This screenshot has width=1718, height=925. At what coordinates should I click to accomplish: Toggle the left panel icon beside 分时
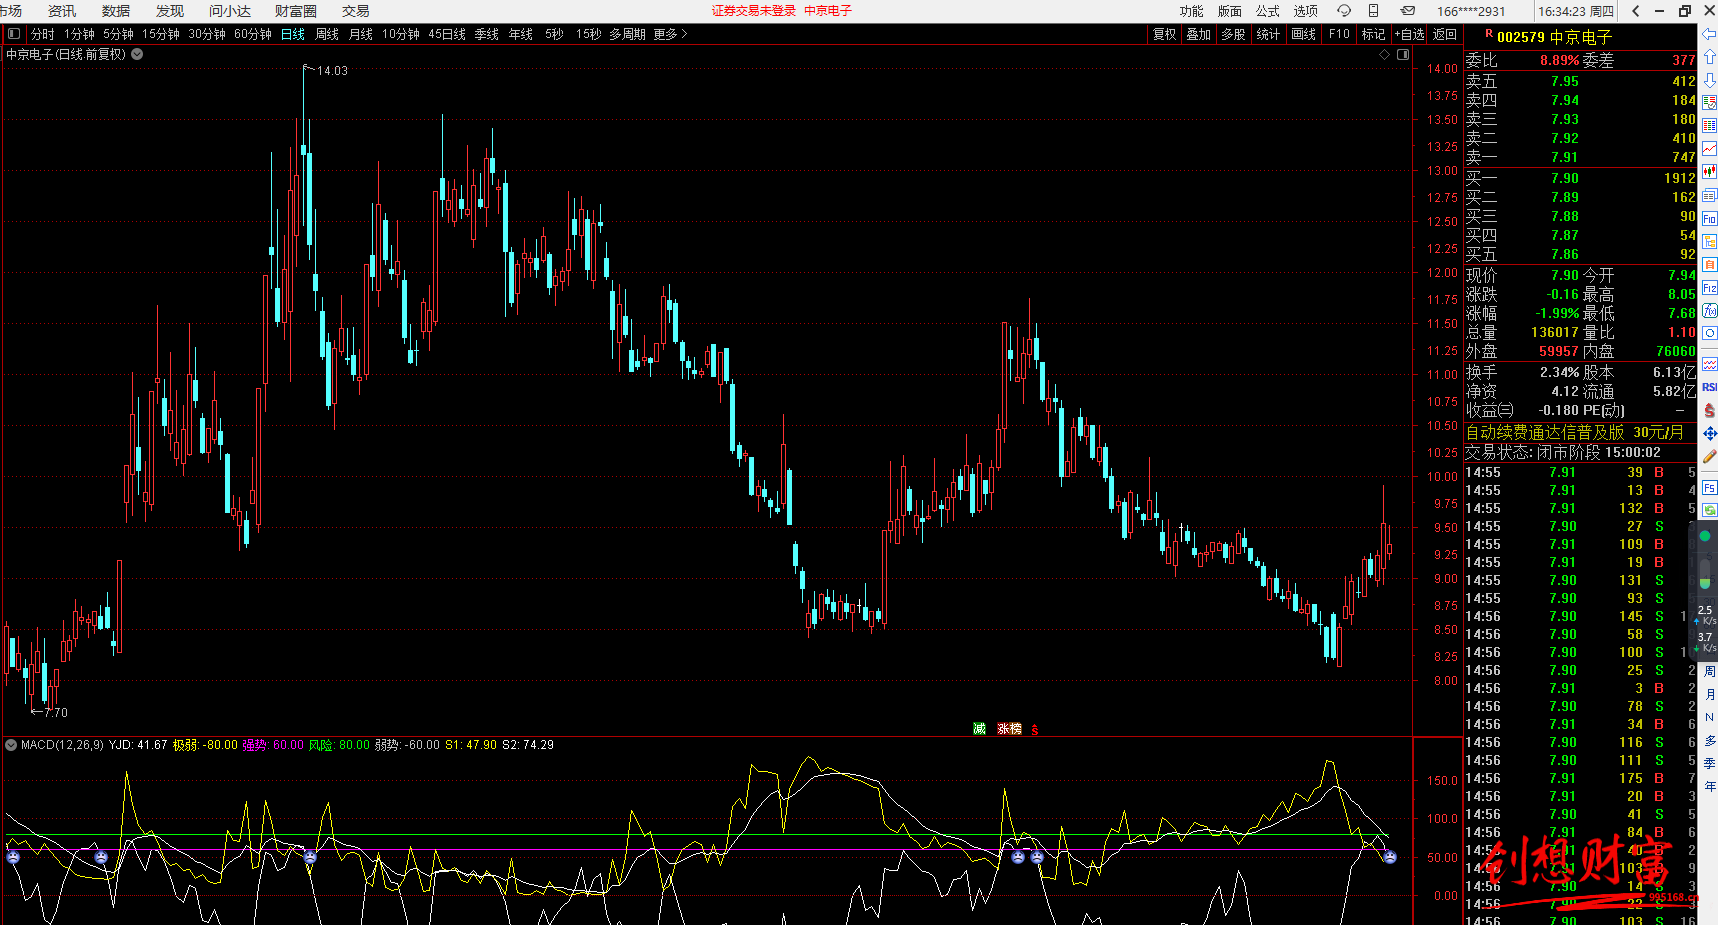click(x=14, y=34)
